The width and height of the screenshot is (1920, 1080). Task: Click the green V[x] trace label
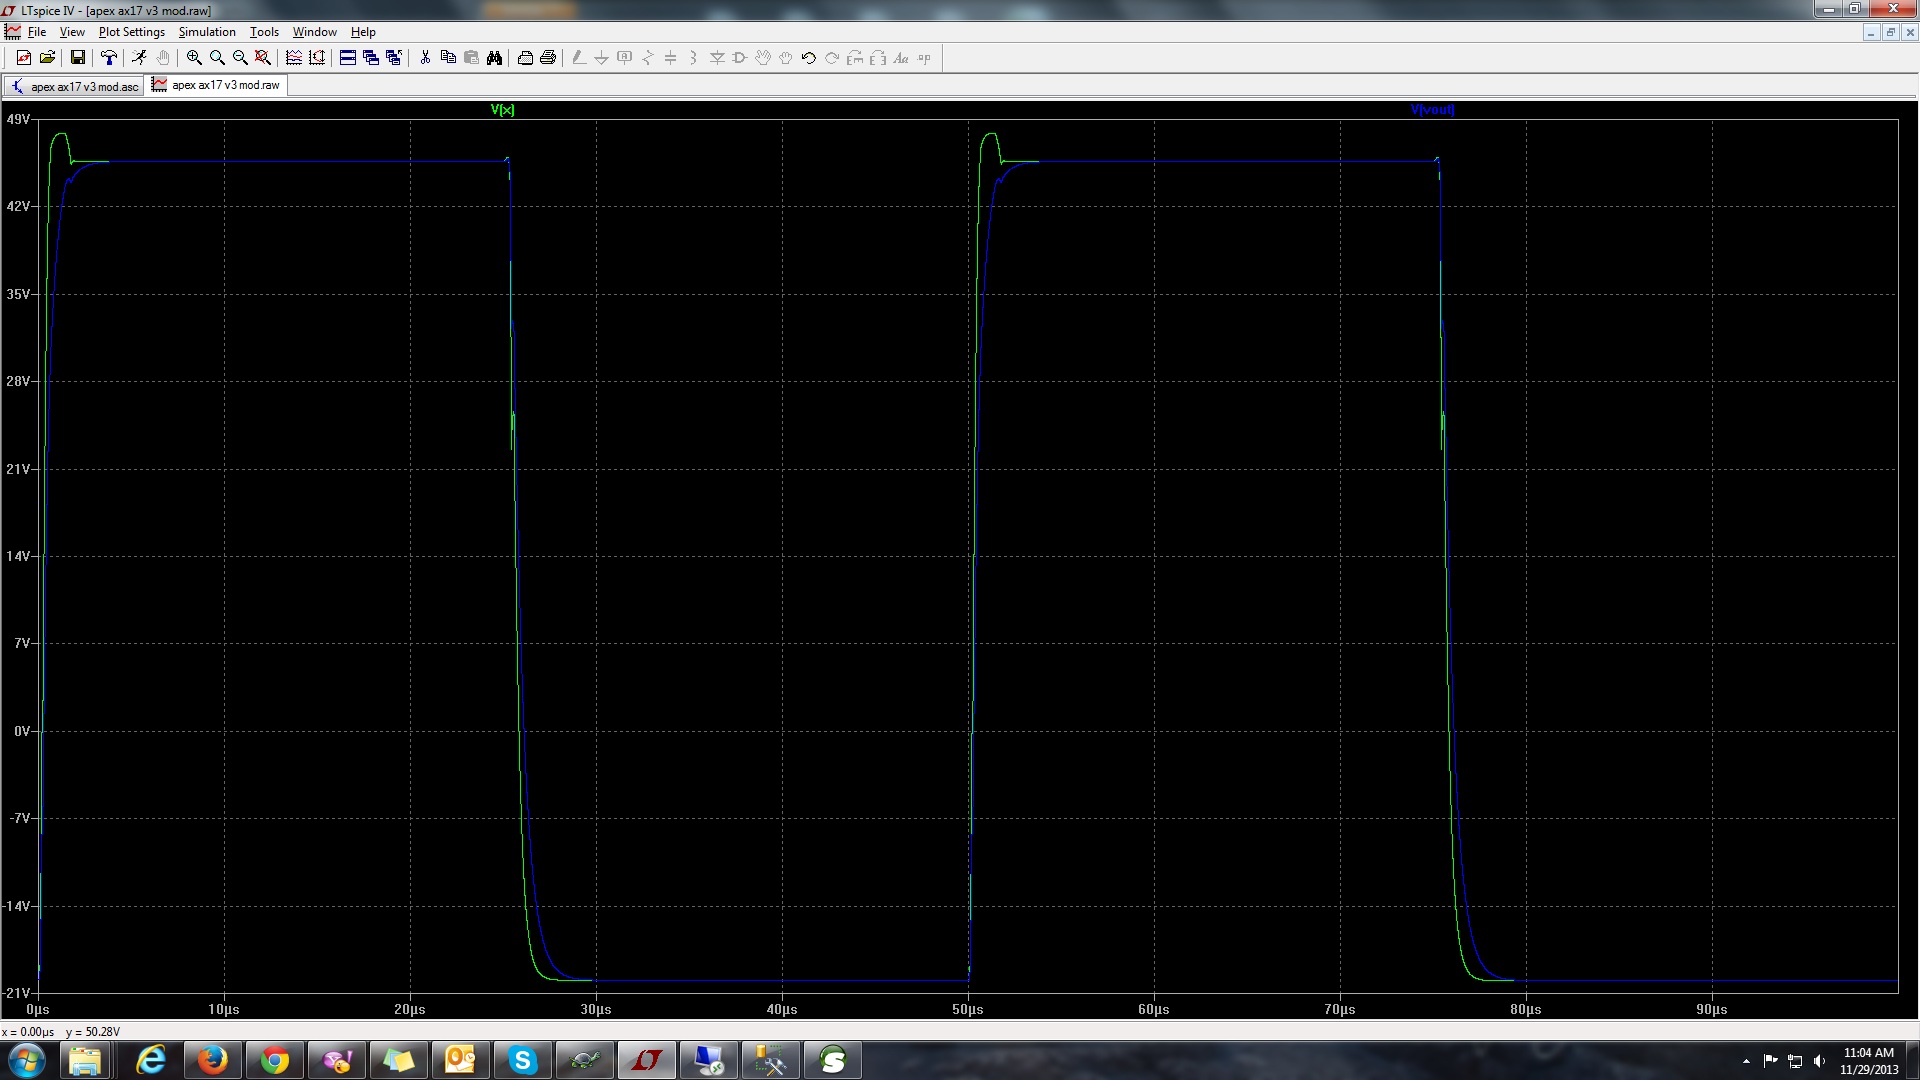(x=503, y=110)
